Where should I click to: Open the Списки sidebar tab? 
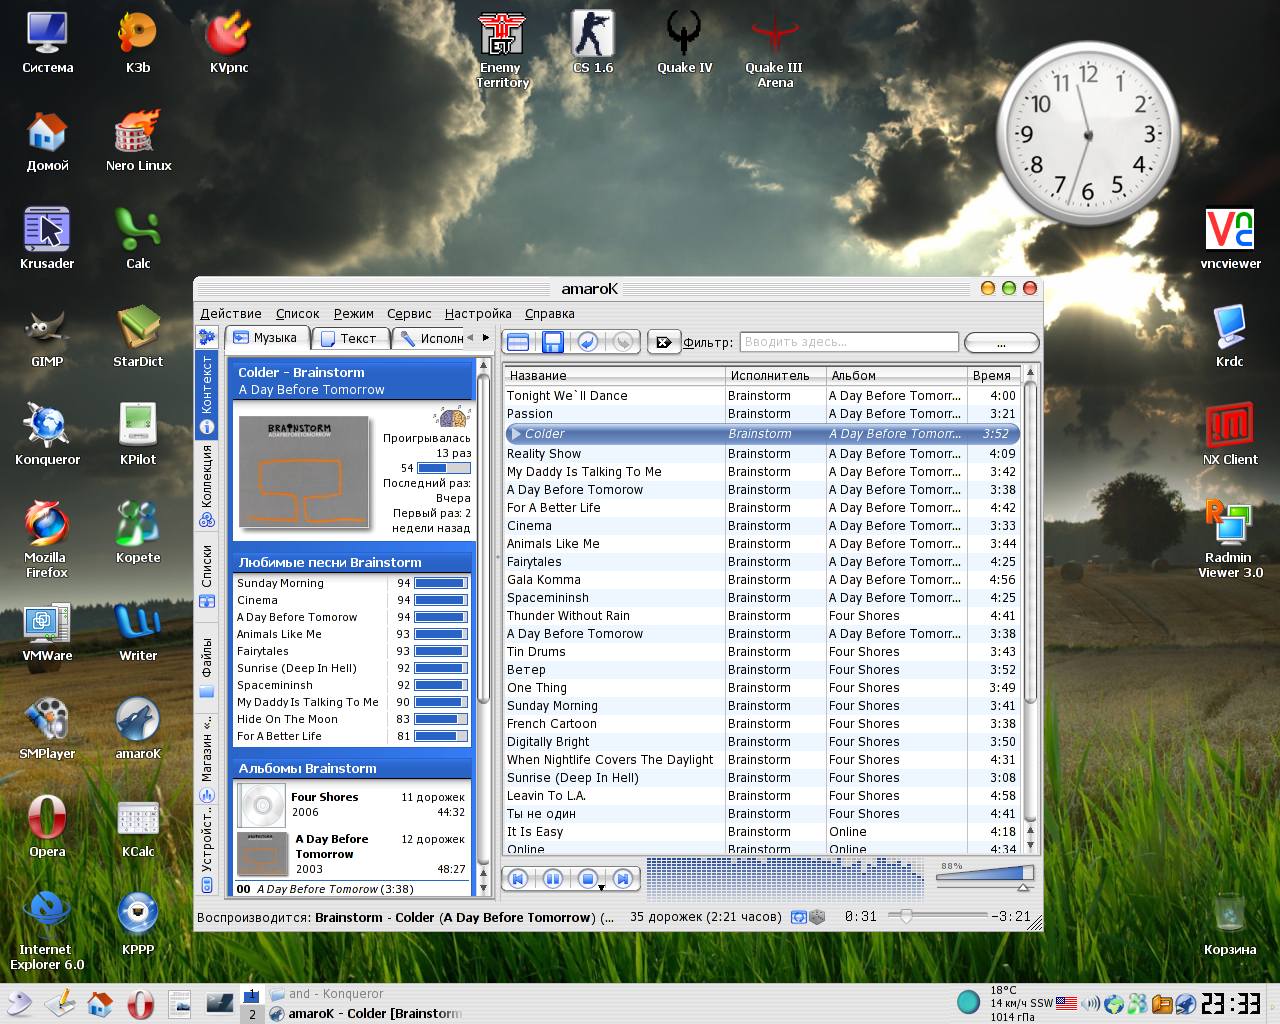[207, 575]
